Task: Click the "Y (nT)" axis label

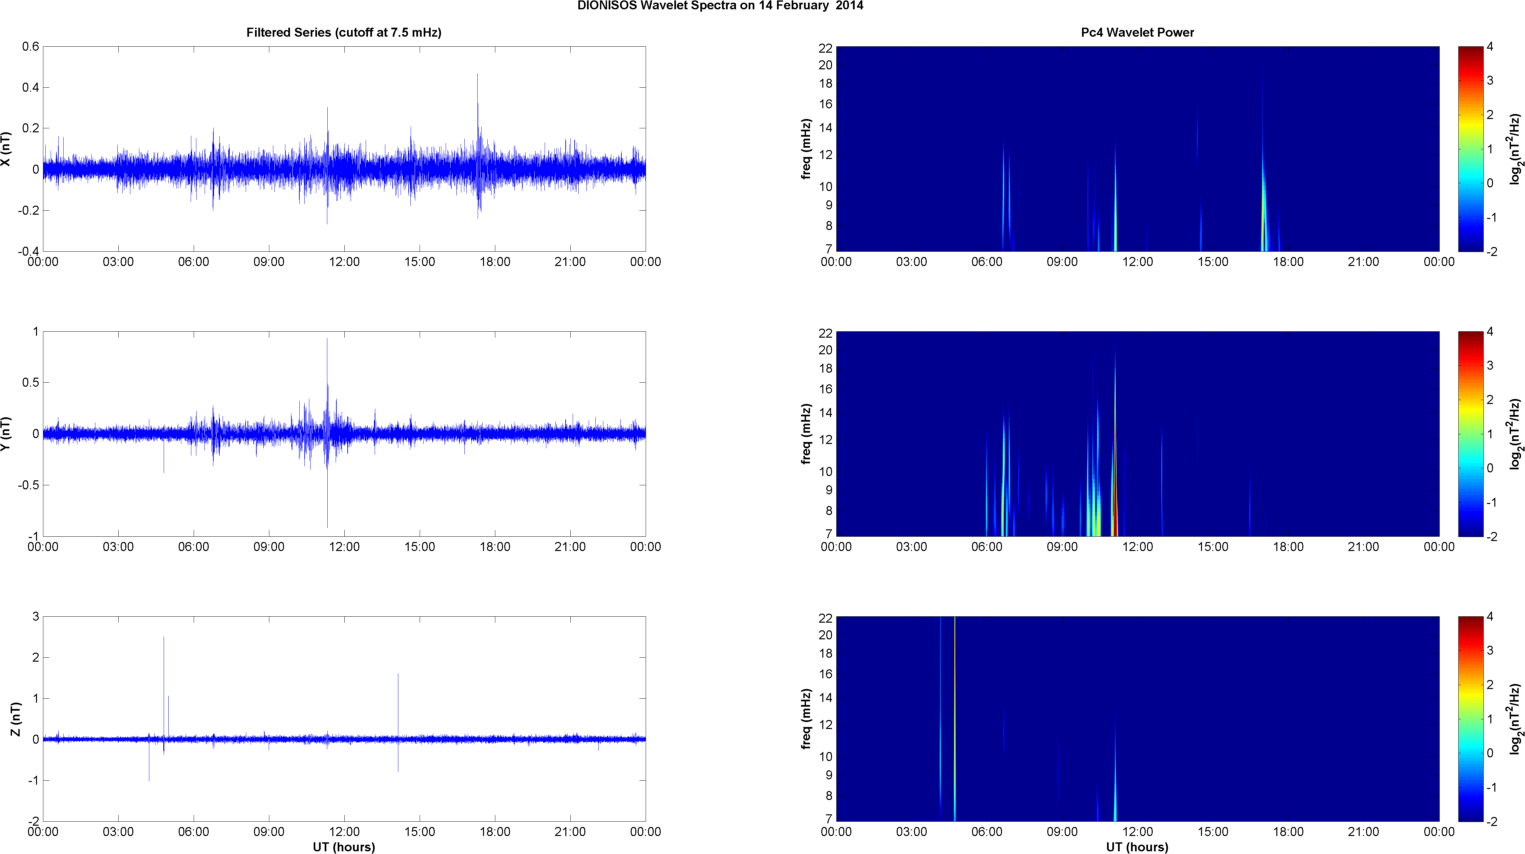Action: [7, 434]
